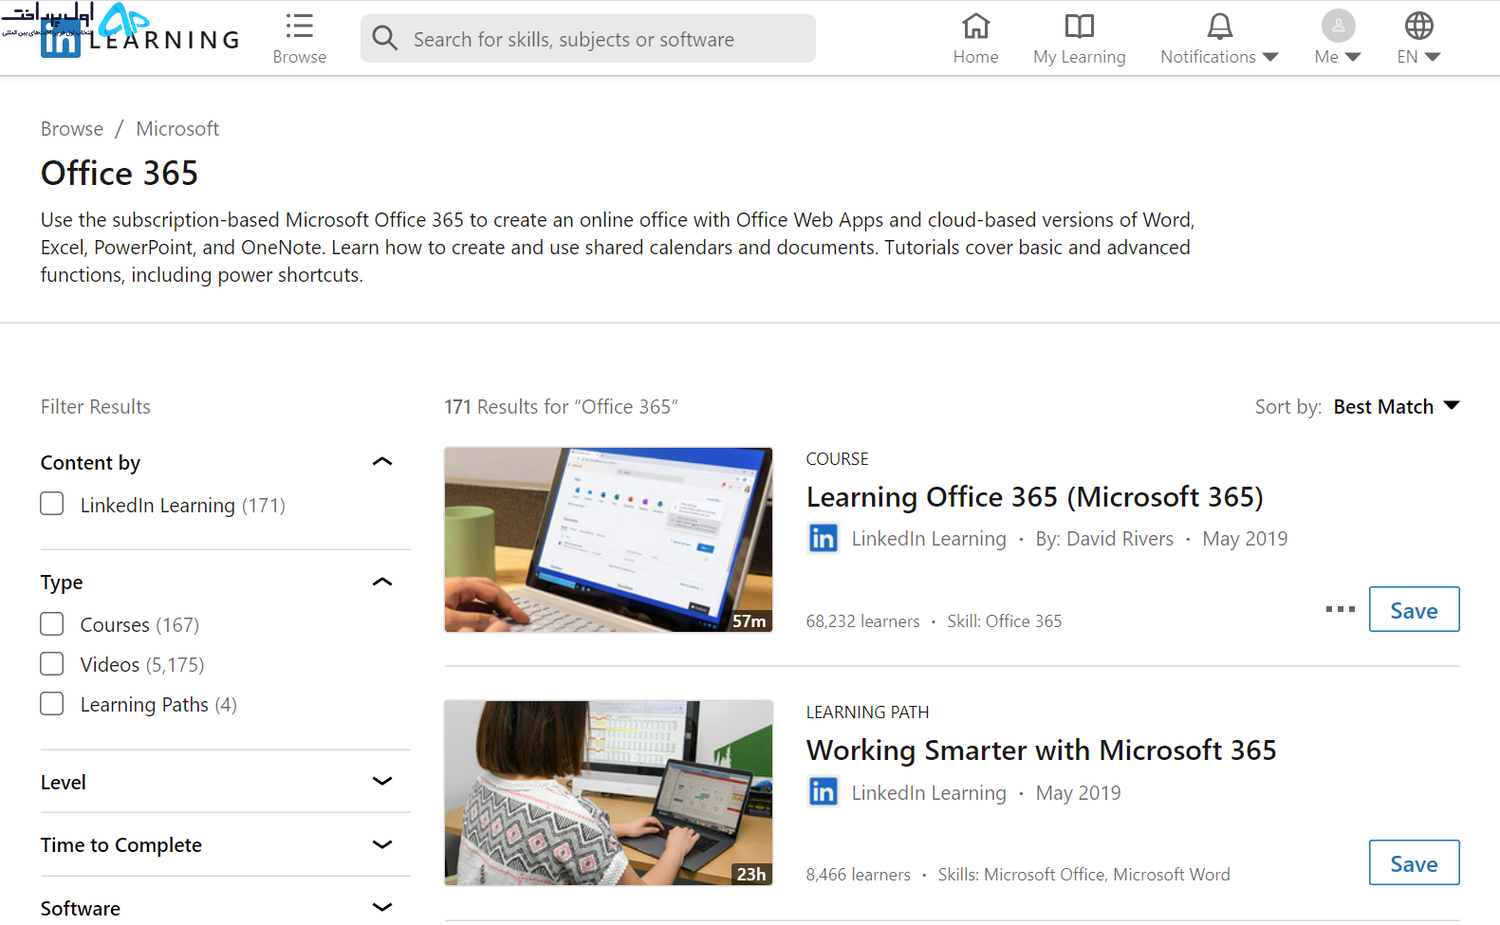1500x925 pixels.
Task: Click the search skills input field
Action: tap(588, 39)
